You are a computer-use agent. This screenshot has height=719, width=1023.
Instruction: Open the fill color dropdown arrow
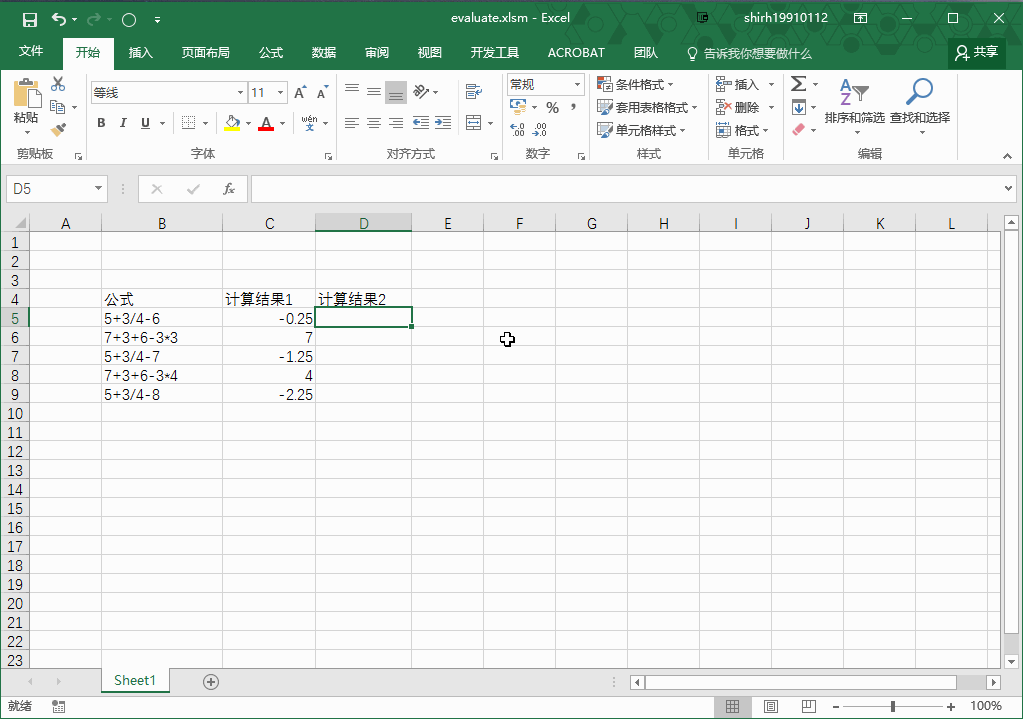pos(248,123)
